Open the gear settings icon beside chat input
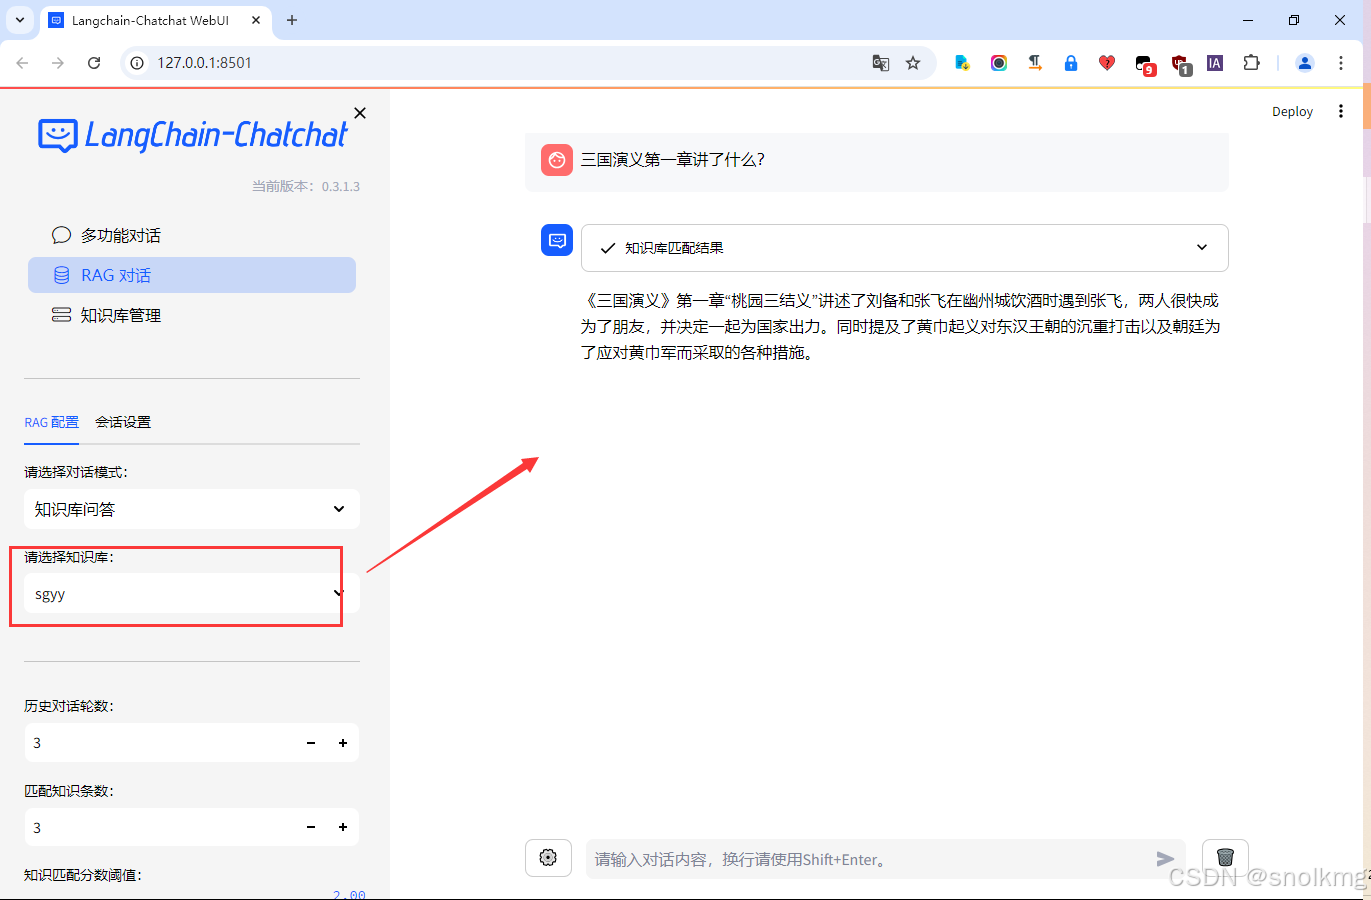 [x=548, y=857]
